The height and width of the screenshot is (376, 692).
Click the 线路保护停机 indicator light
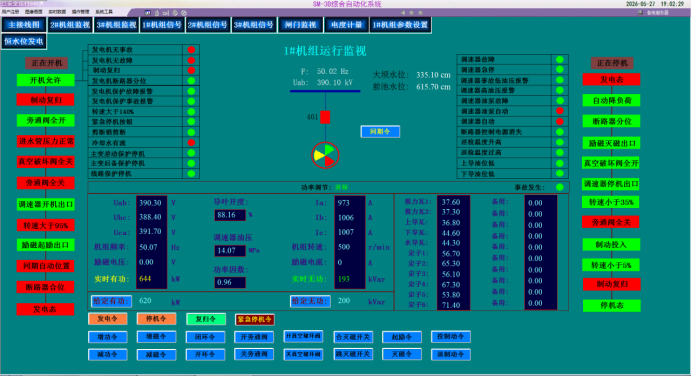pos(191,173)
